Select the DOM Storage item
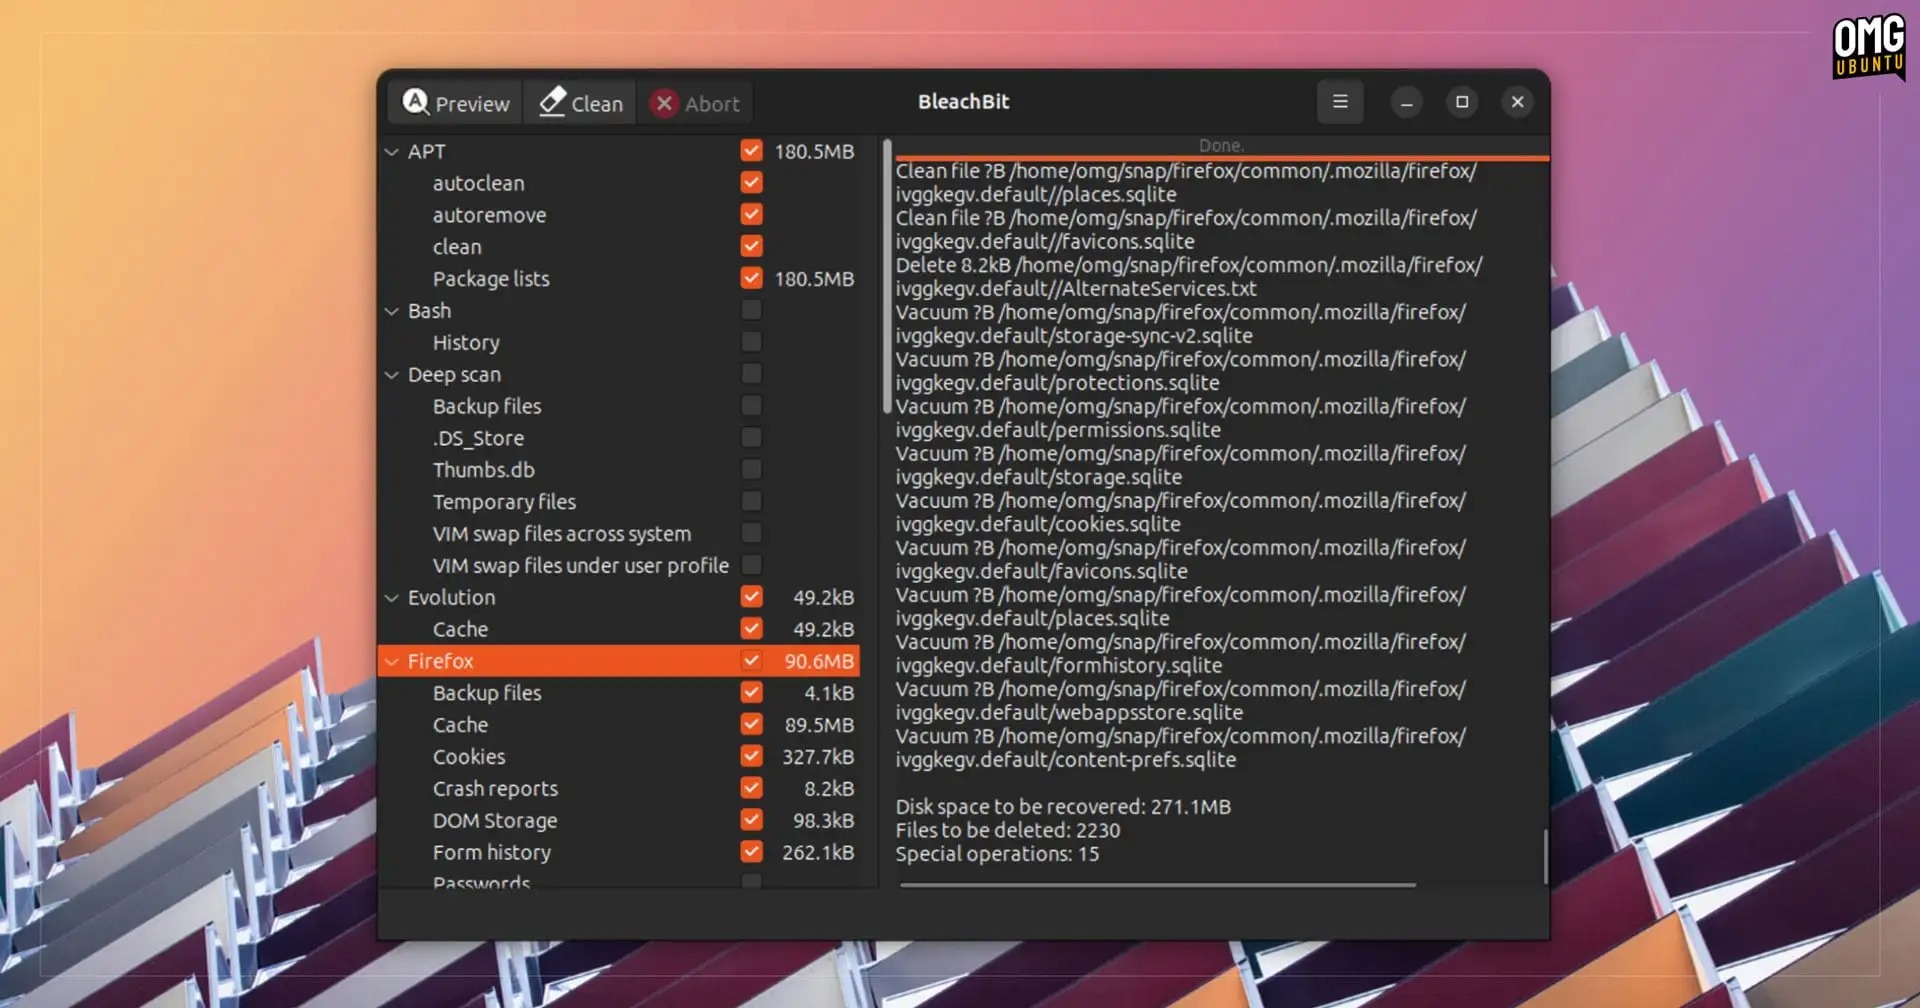This screenshot has height=1008, width=1920. pyautogui.click(x=495, y=821)
